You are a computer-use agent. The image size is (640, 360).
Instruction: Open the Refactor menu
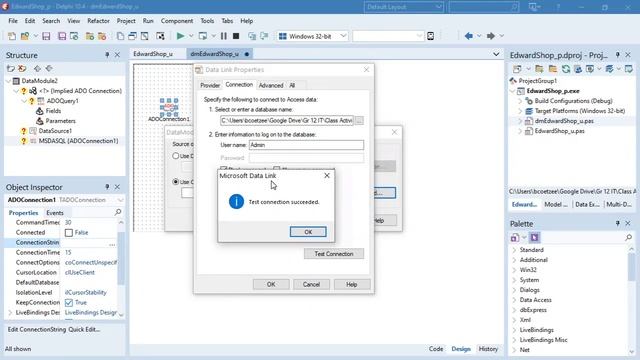(x=98, y=21)
